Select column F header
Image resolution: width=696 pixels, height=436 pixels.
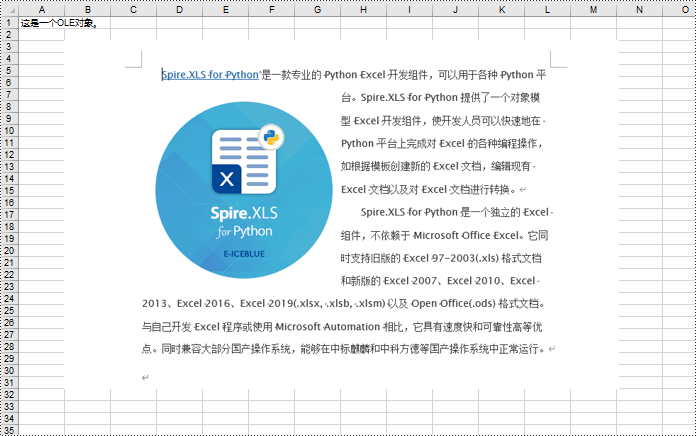pyautogui.click(x=272, y=10)
